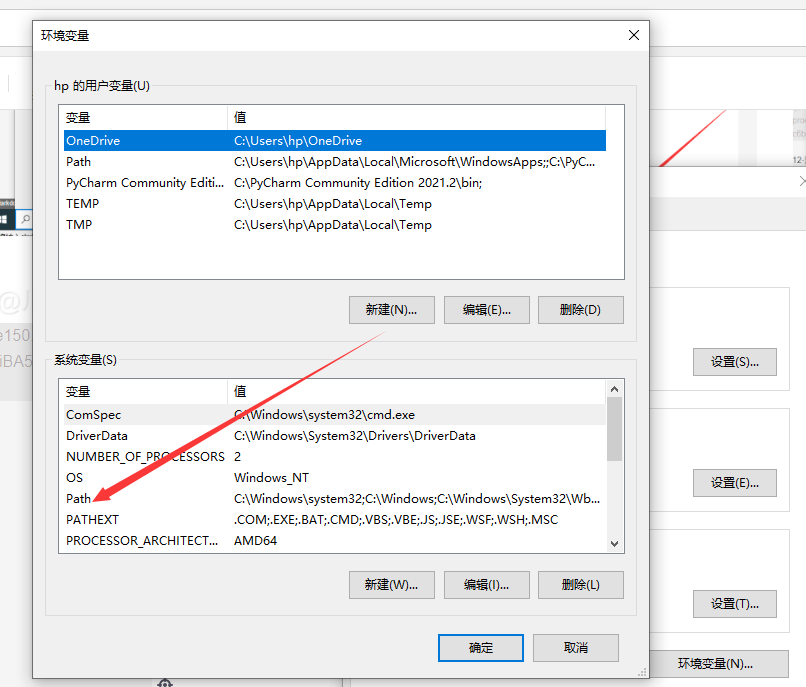This screenshot has width=806, height=687.
Task: Click the system variables 编辑(I)... button
Action: [486, 585]
